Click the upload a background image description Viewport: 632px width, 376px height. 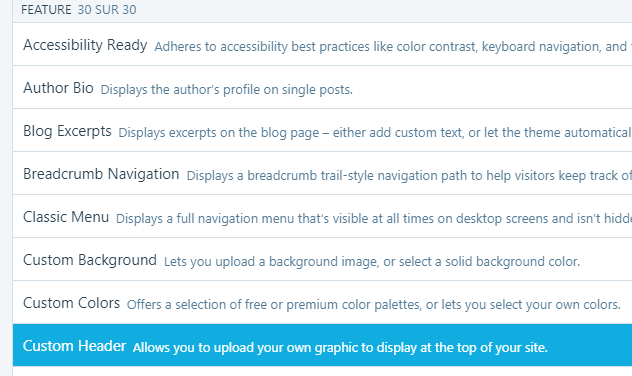pyautogui.click(x=372, y=262)
